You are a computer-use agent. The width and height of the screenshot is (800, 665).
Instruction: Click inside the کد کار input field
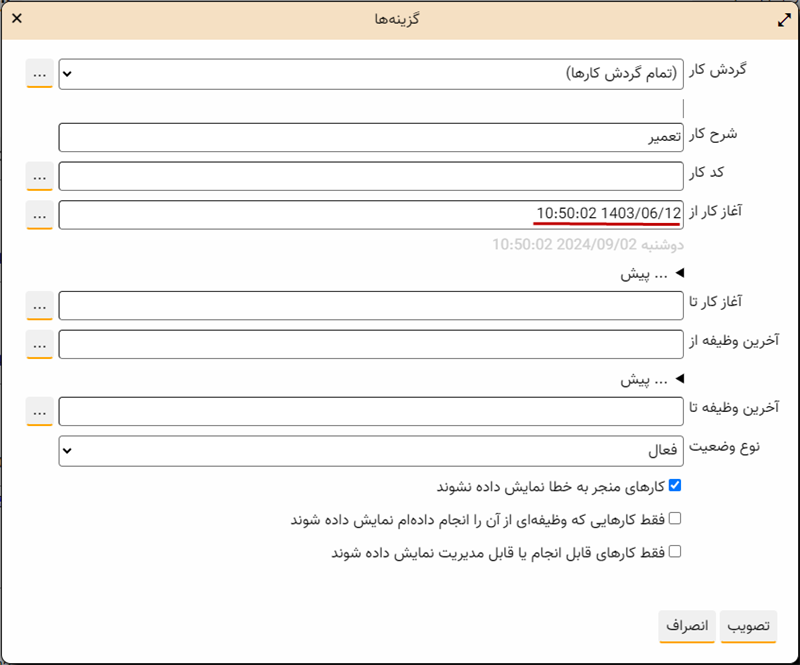370,176
